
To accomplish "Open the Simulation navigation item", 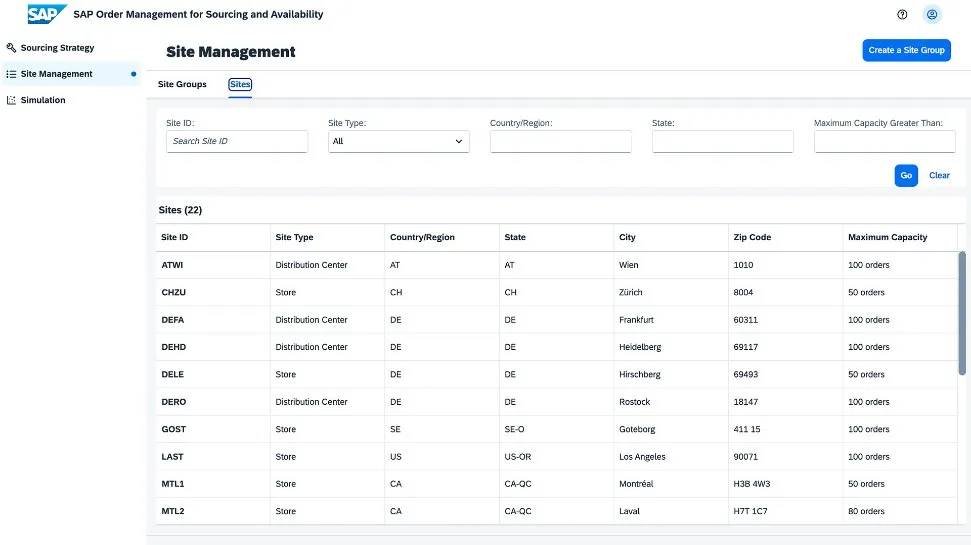I will coord(43,100).
